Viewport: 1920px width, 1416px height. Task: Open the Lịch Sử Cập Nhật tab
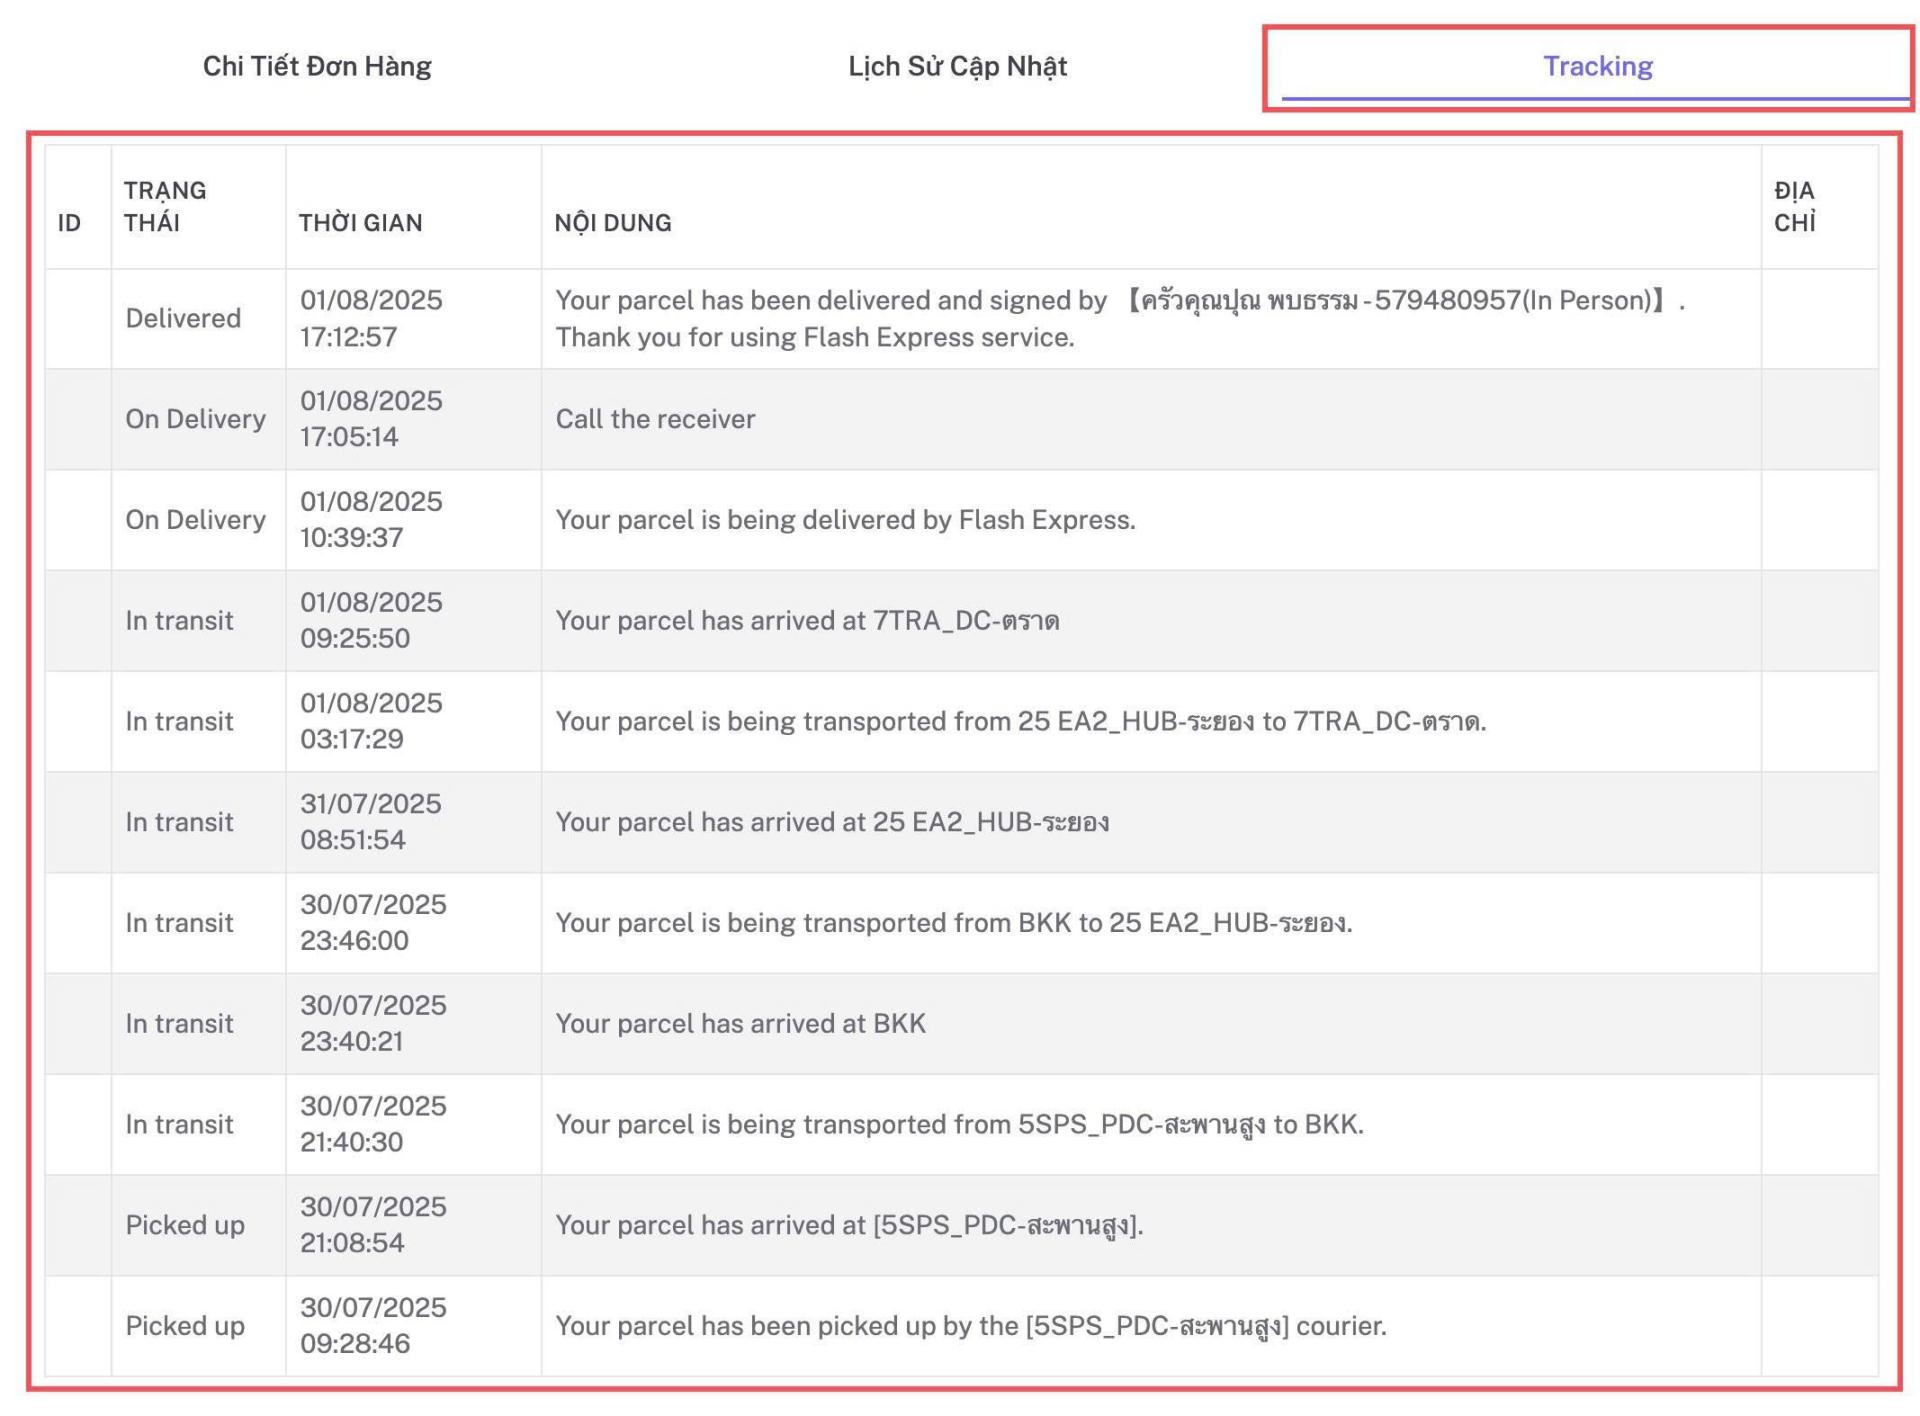pyautogui.click(x=957, y=66)
